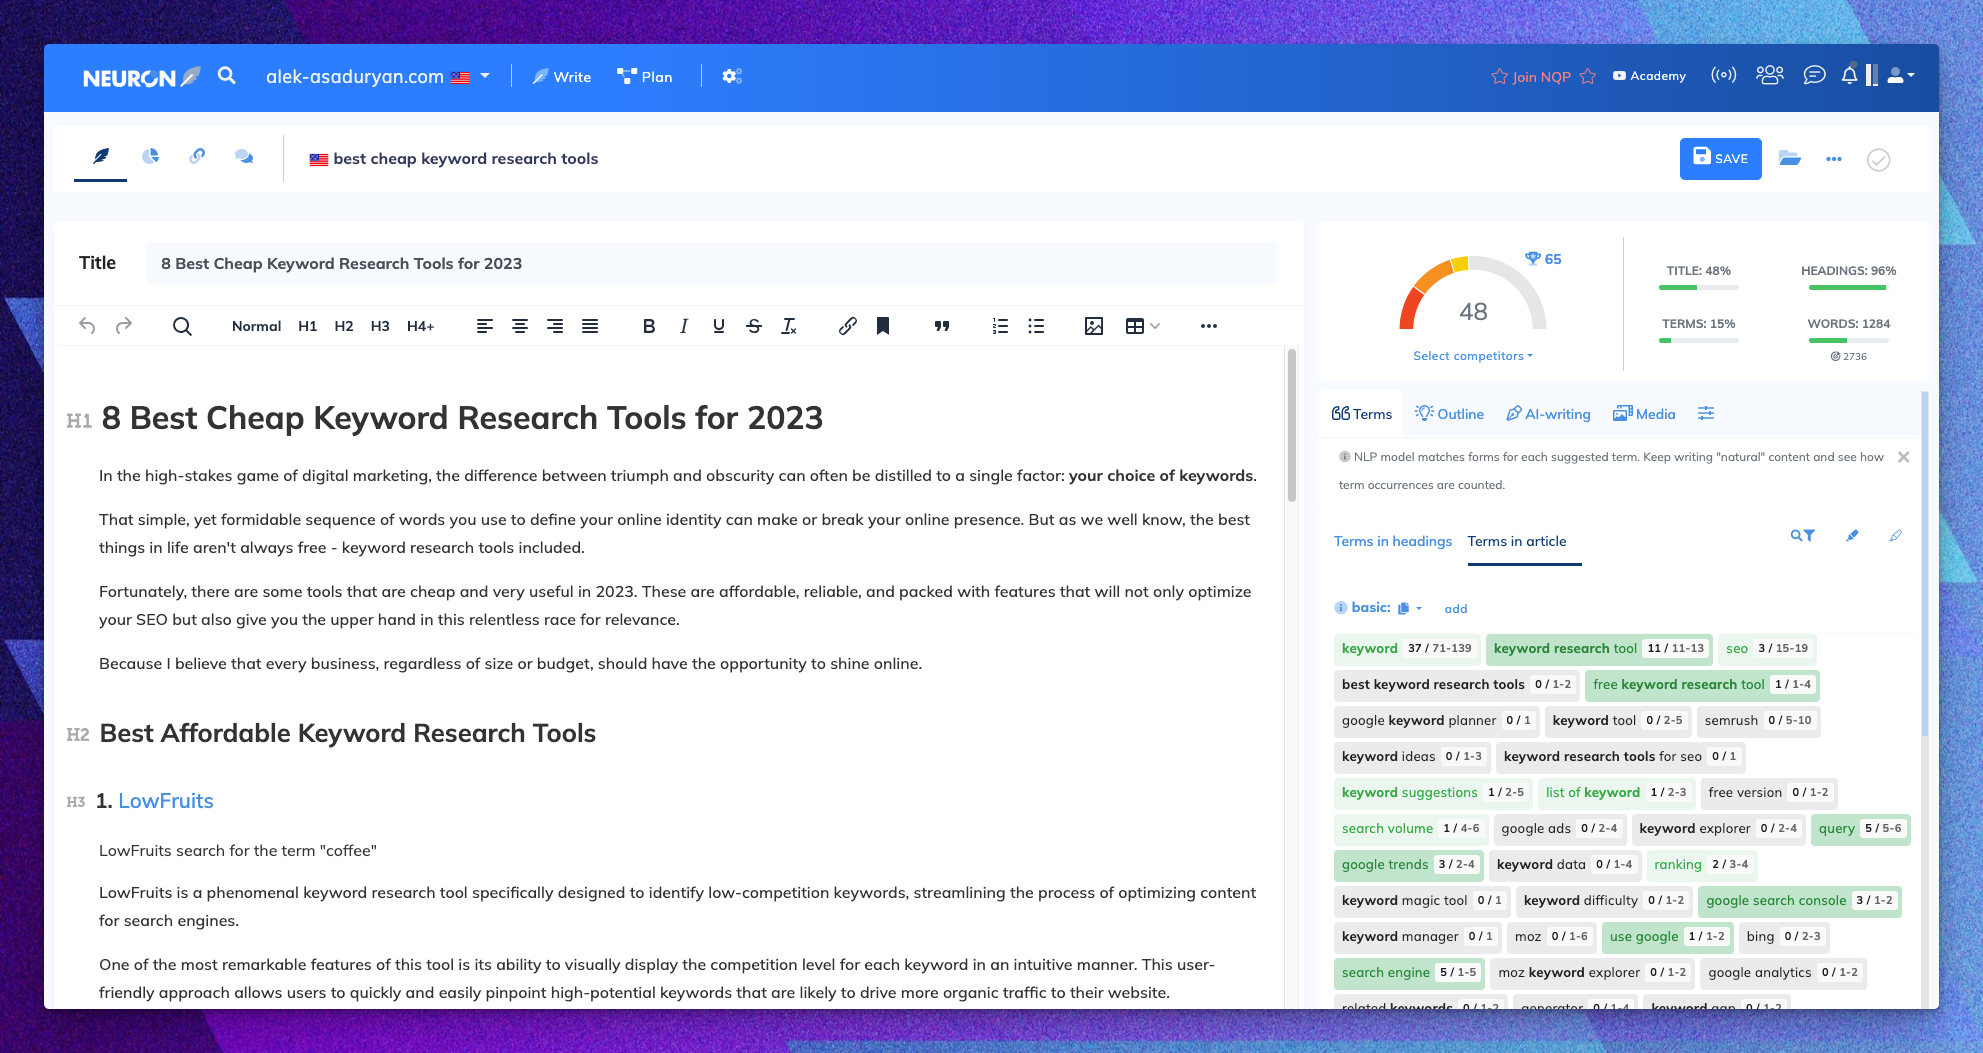Align text to the left

pos(484,326)
